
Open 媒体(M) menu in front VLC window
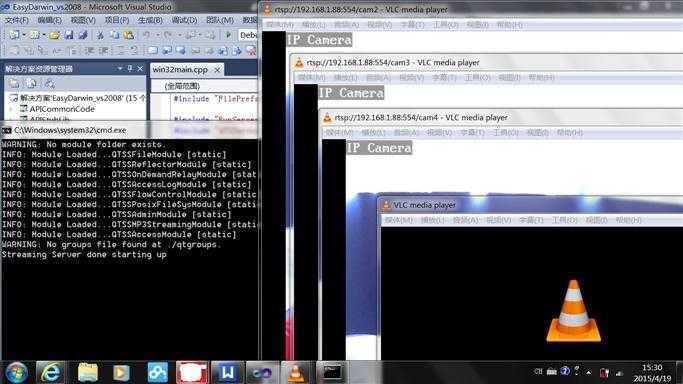click(x=399, y=220)
